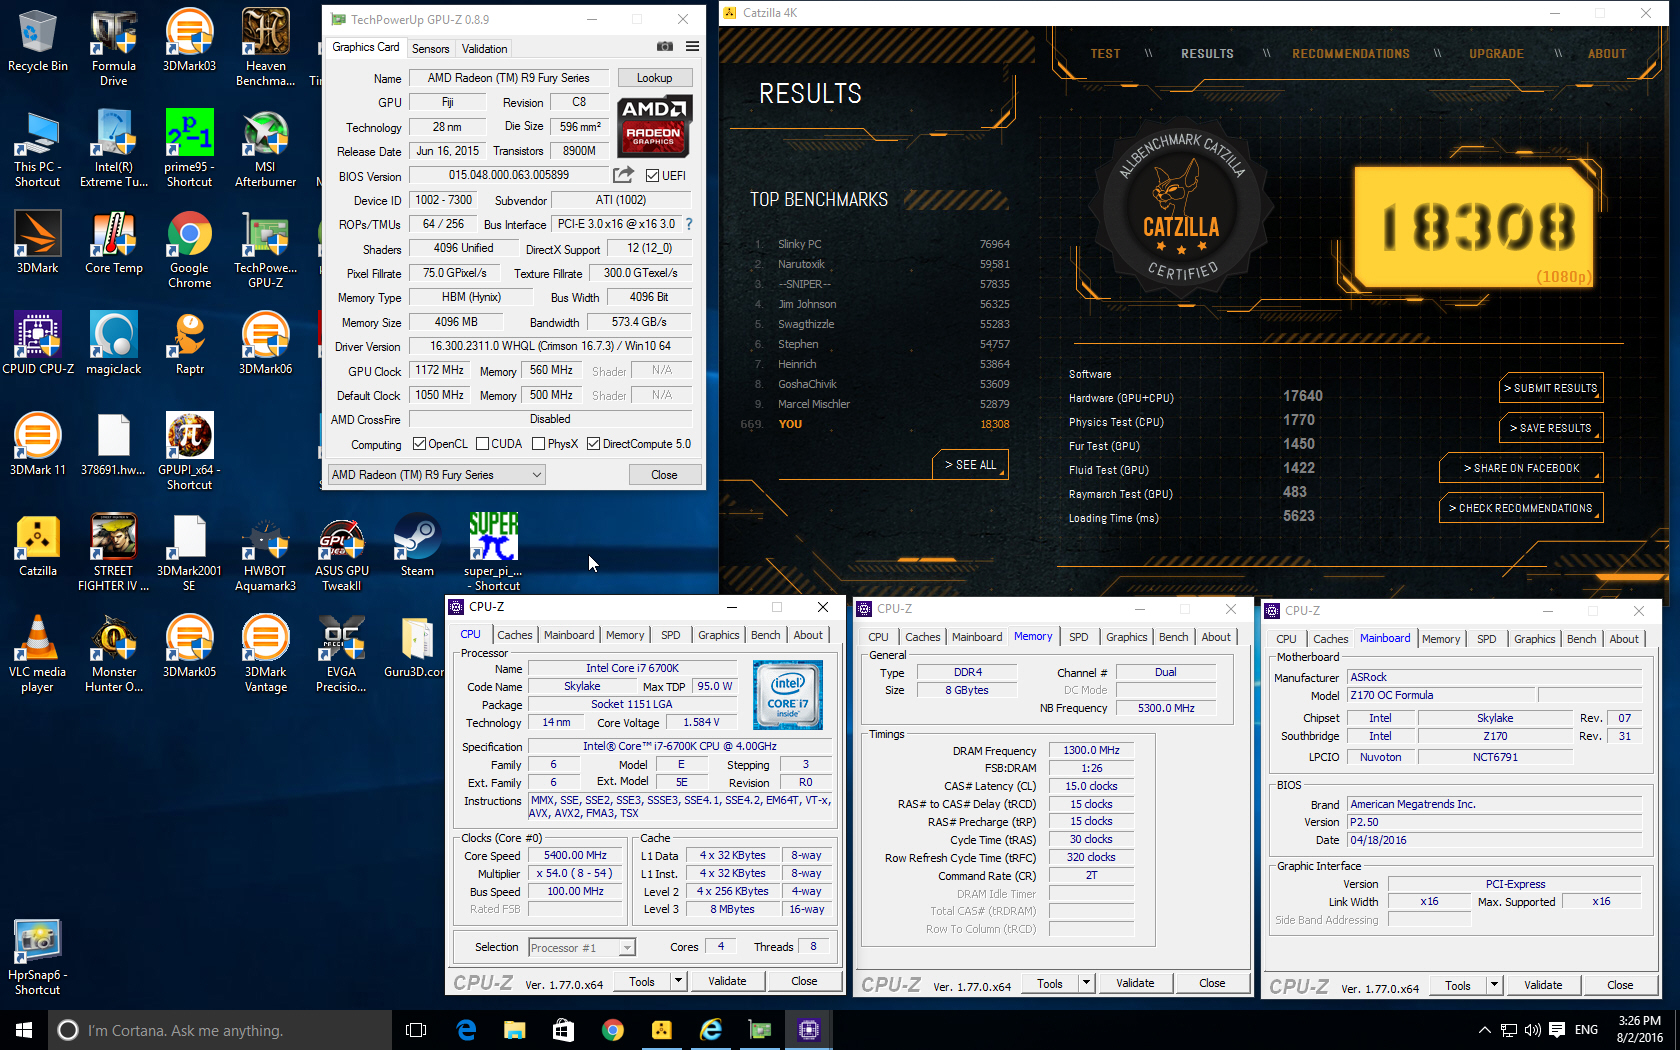The width and height of the screenshot is (1680, 1050).
Task: Expand Tools dropdown arrow in CPU-Z Mainboard window
Action: click(1494, 985)
